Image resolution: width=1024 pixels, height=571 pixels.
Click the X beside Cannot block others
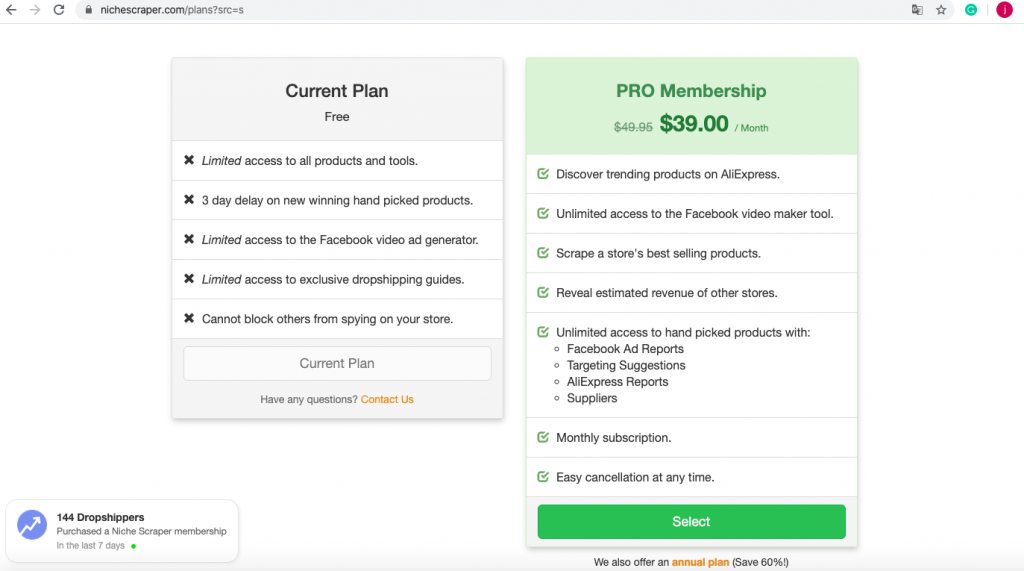tap(189, 318)
